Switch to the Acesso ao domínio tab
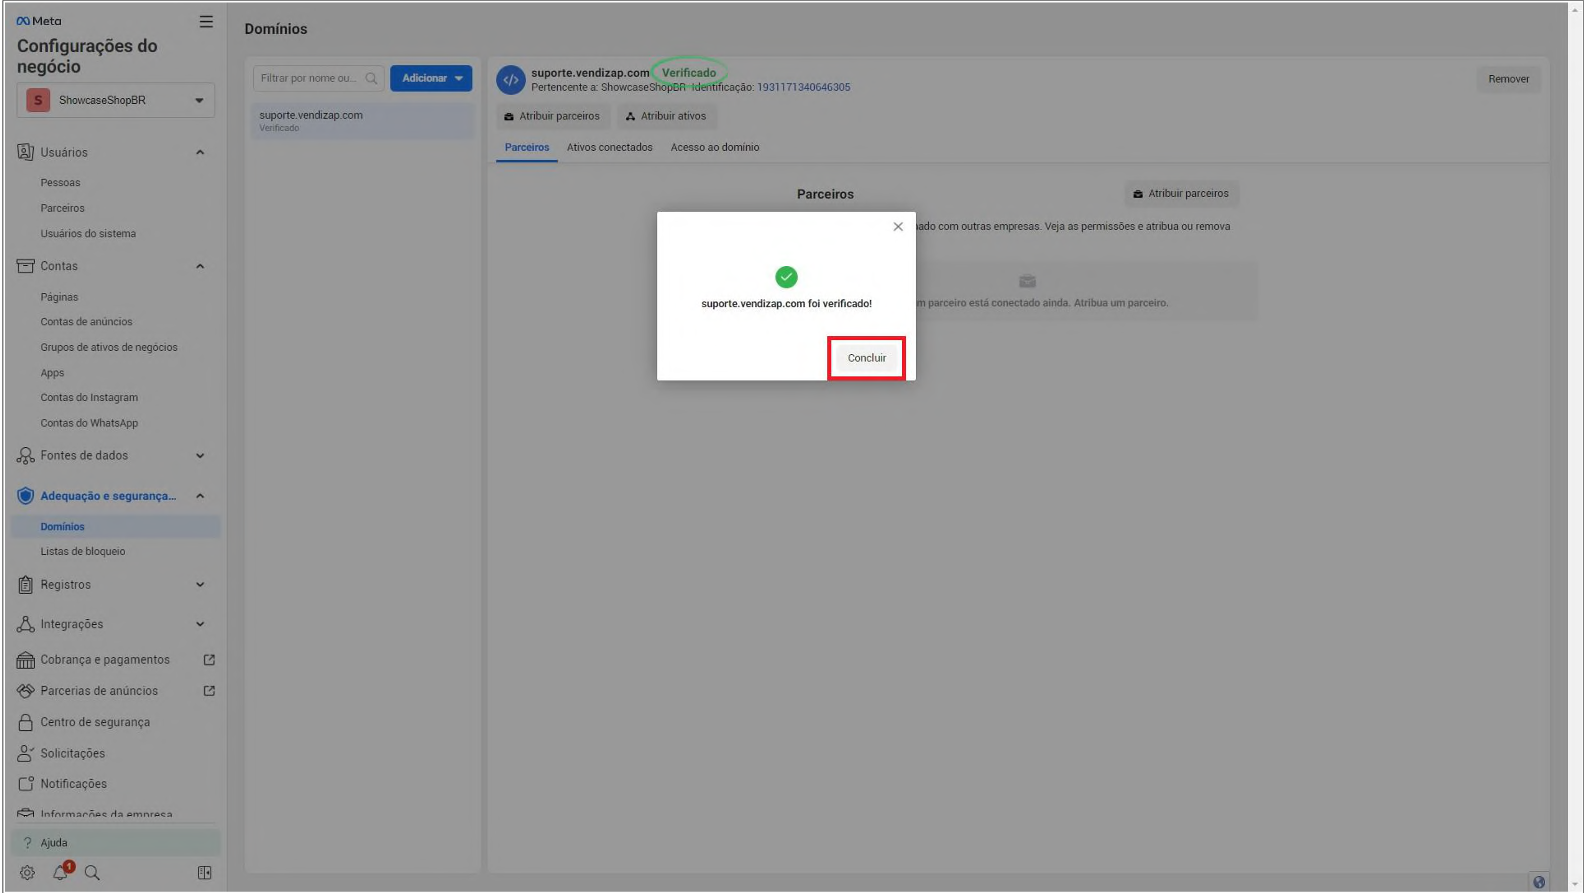Image resolution: width=1585 pixels, height=893 pixels. (x=714, y=148)
